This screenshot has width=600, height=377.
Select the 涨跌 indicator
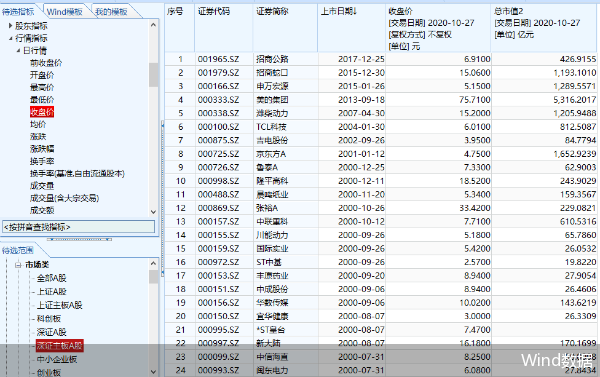[x=38, y=136]
